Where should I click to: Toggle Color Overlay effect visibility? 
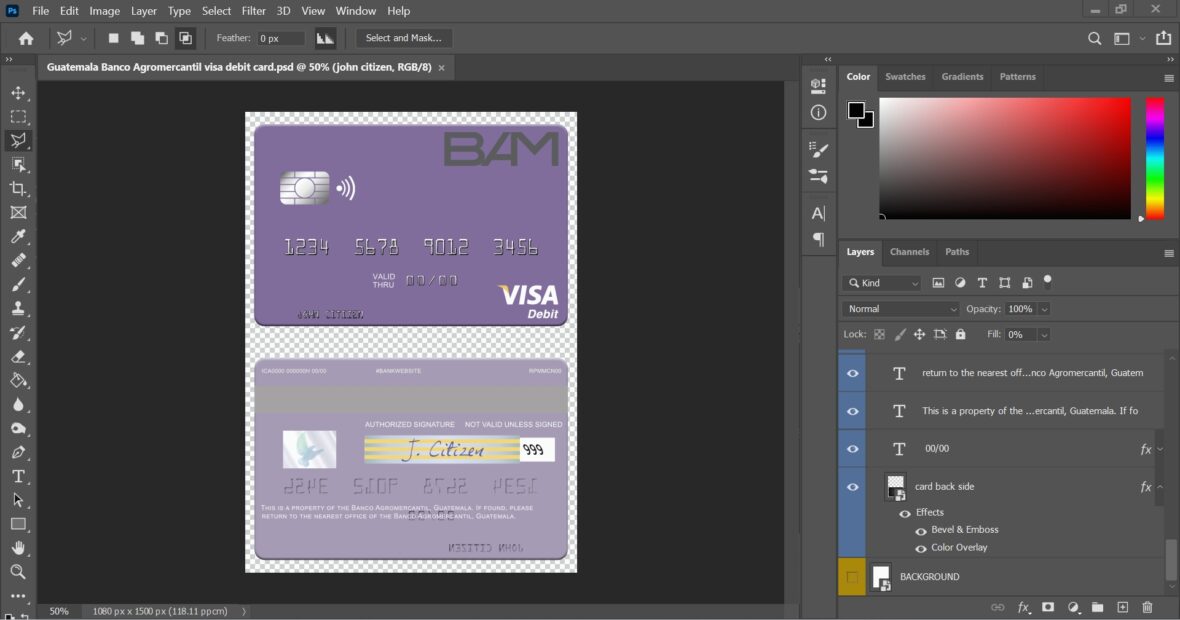tap(920, 549)
